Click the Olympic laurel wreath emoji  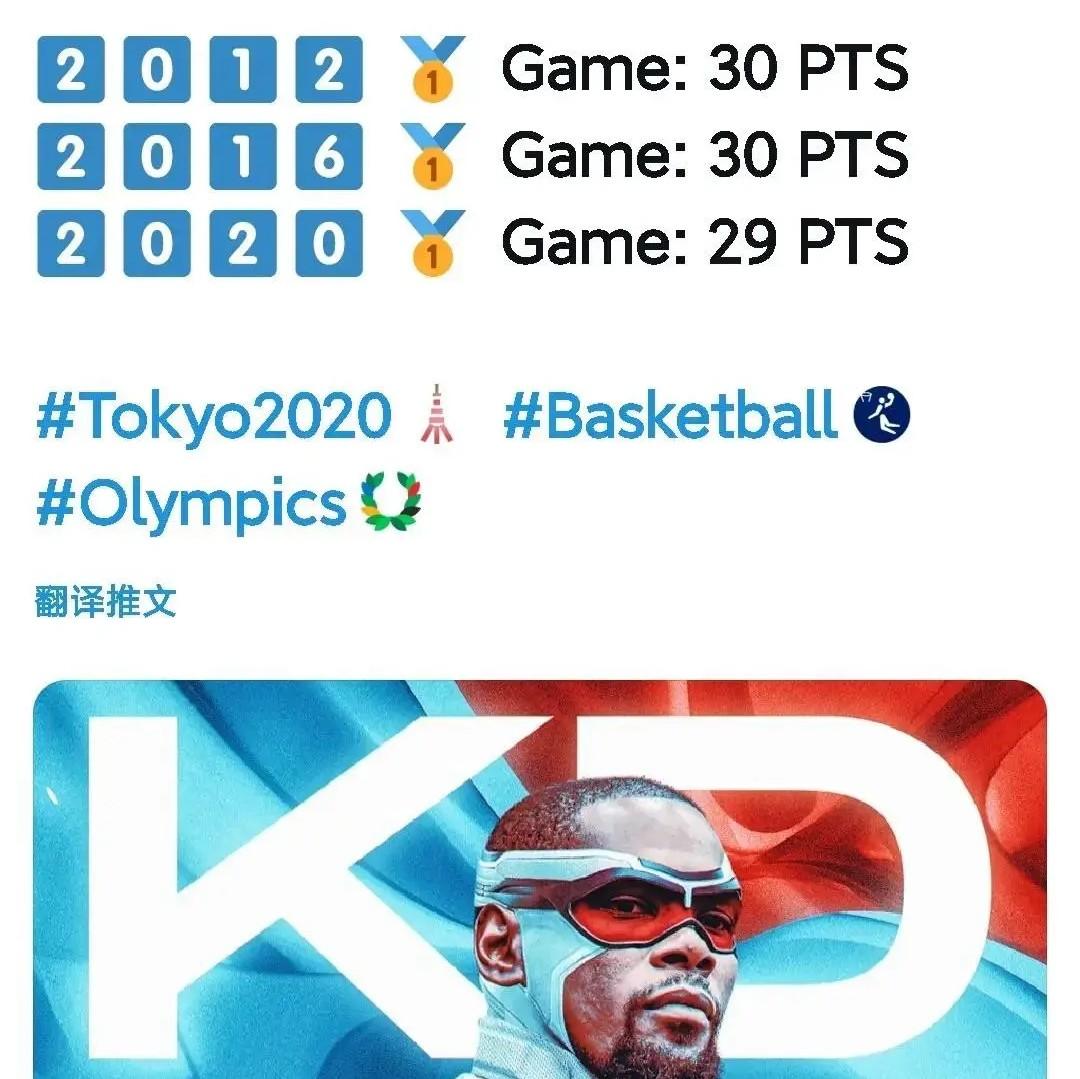(x=392, y=505)
